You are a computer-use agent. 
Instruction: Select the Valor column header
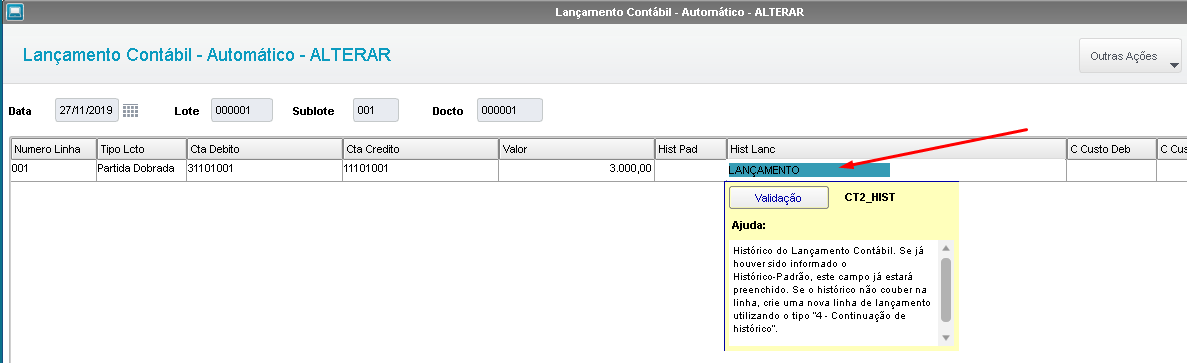click(x=577, y=149)
